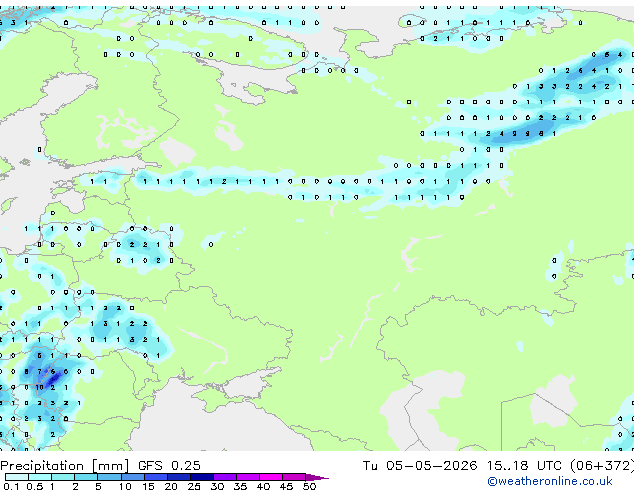
Task: Click the legend label '40'
Action: coord(263,486)
